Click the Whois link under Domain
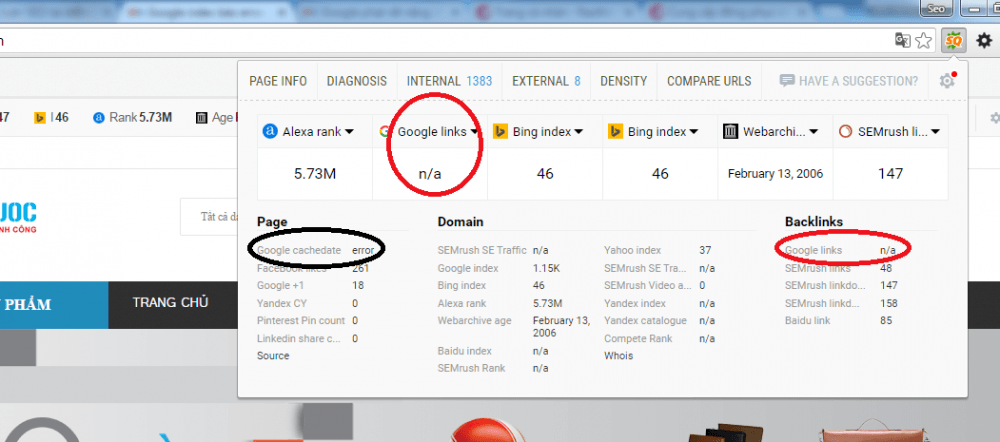The width and height of the screenshot is (1000, 442). point(619,356)
